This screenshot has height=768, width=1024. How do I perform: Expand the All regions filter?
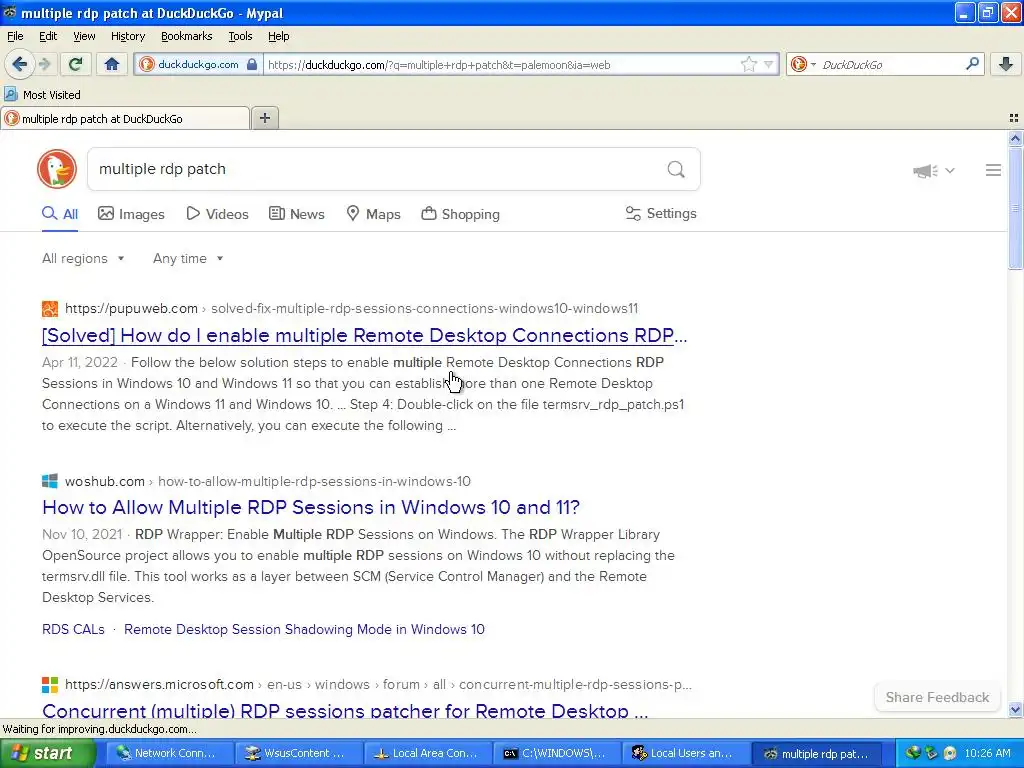click(x=83, y=259)
